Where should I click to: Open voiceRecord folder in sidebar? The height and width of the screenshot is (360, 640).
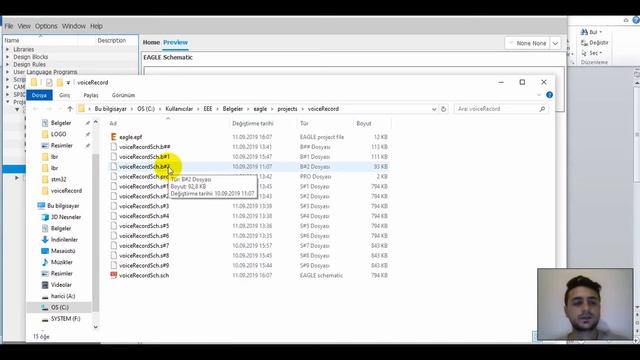pos(66,191)
